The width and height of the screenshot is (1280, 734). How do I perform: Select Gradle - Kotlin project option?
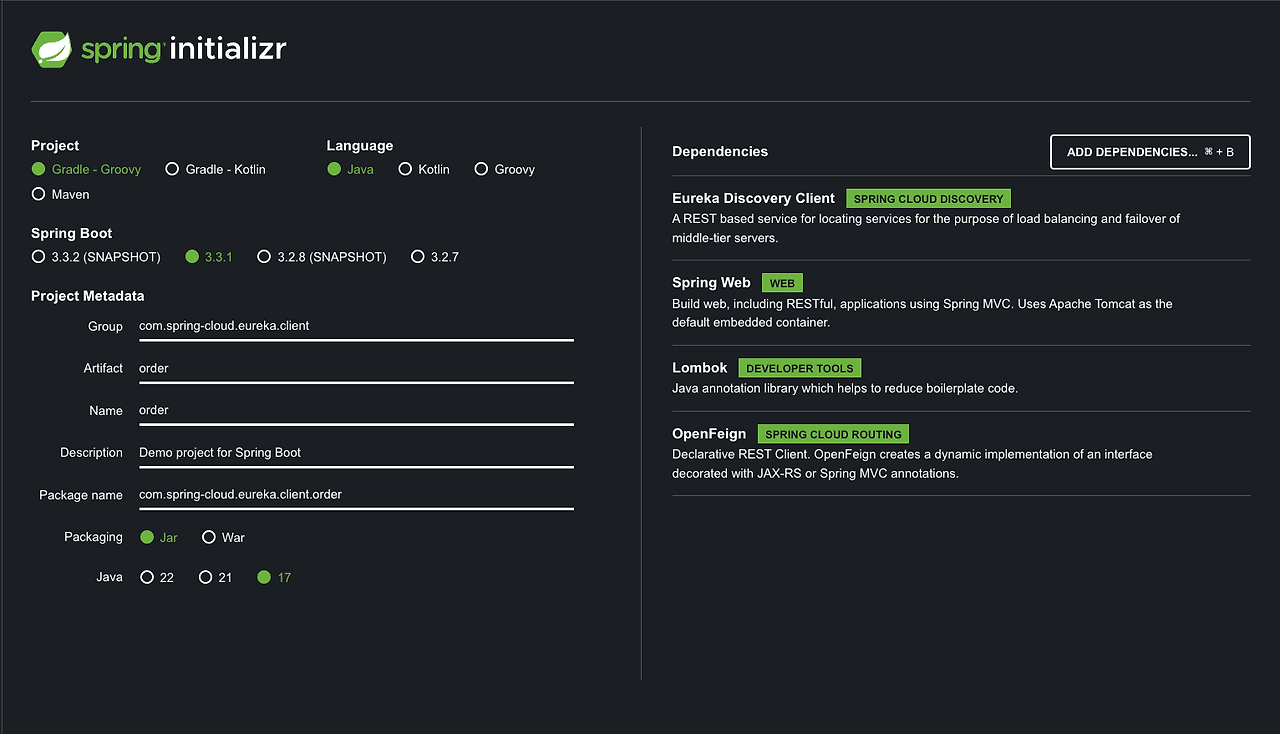tap(216, 169)
